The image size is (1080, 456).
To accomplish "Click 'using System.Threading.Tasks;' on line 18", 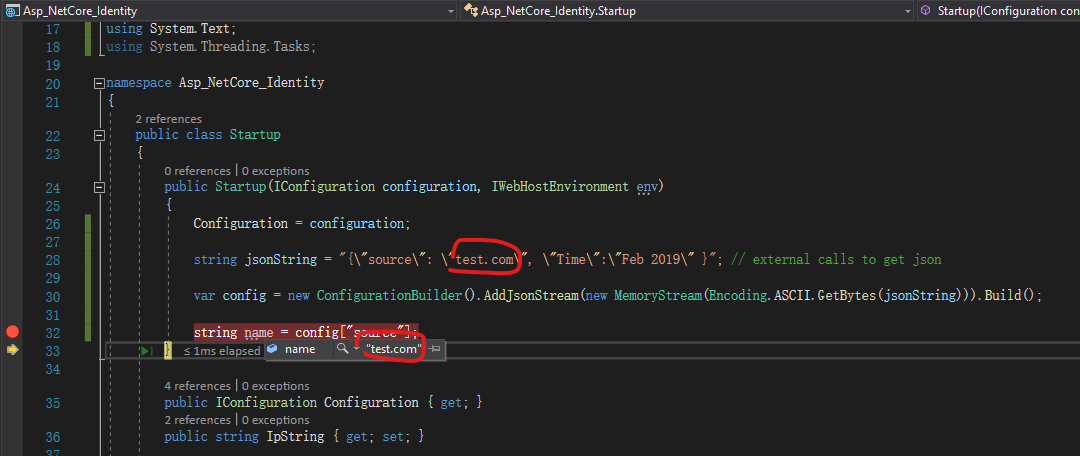I will (211, 47).
